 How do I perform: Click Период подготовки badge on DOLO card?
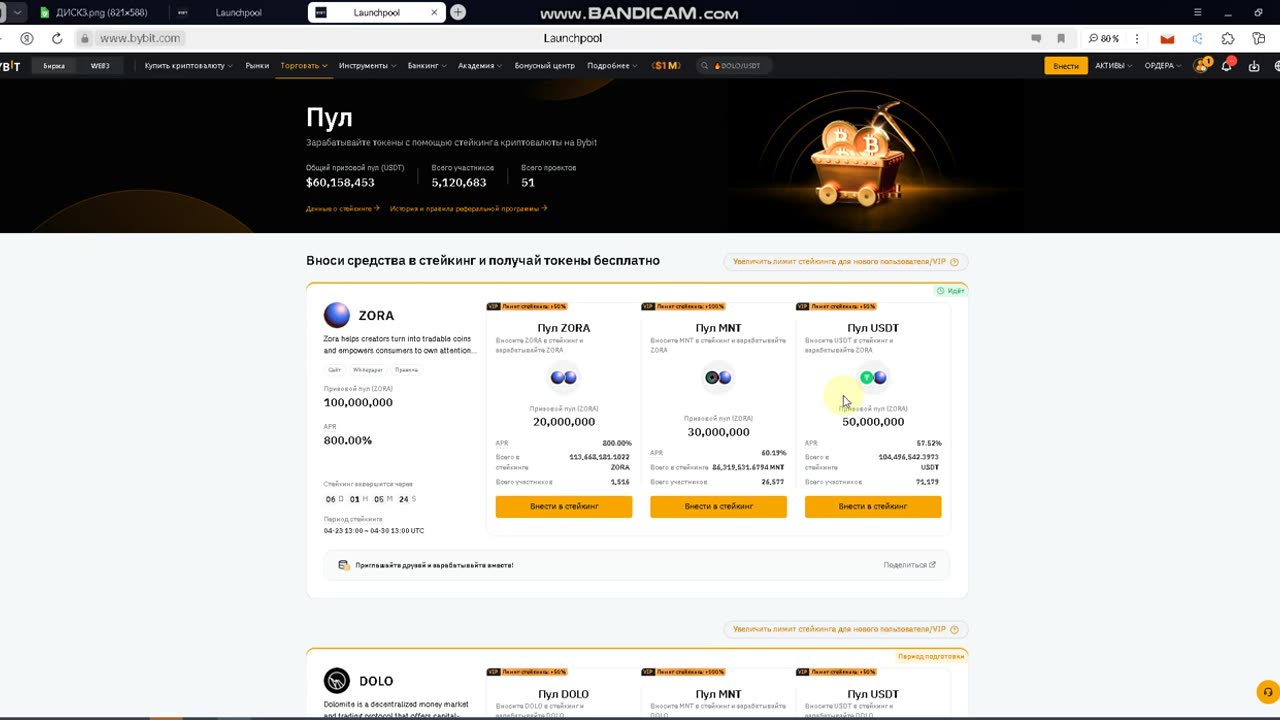tap(931, 657)
